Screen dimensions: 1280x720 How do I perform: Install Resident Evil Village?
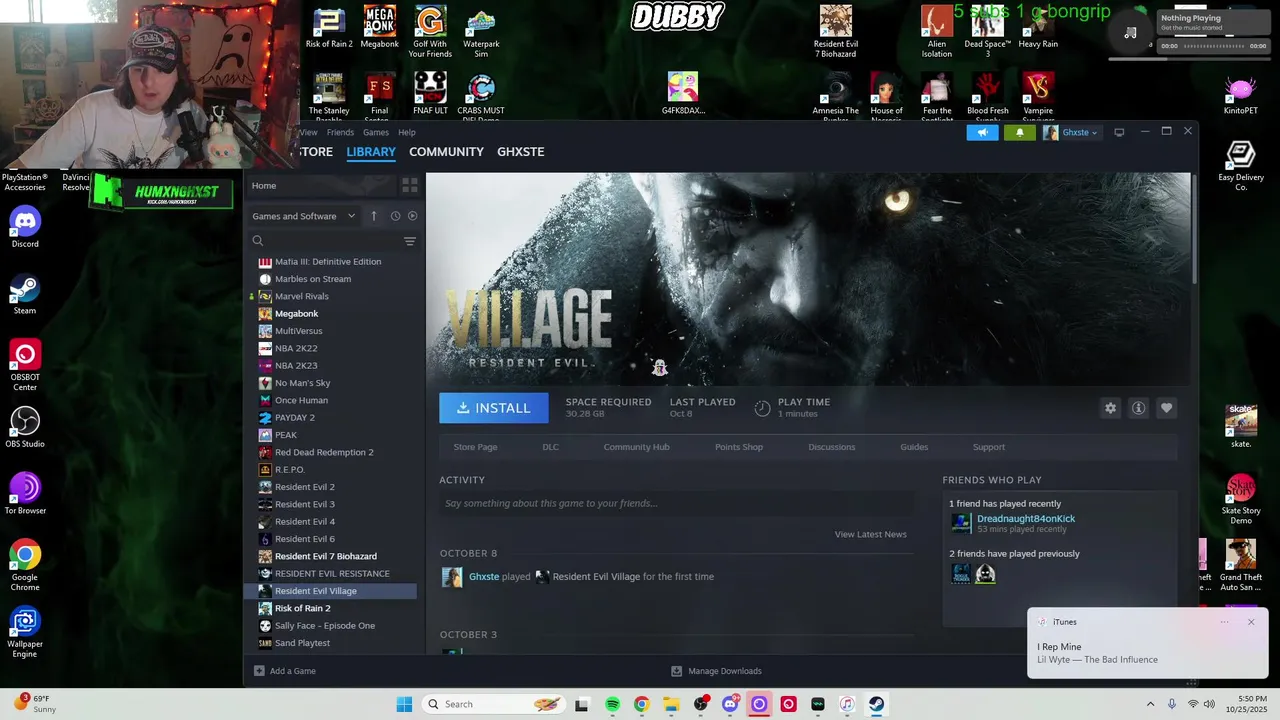coord(494,408)
